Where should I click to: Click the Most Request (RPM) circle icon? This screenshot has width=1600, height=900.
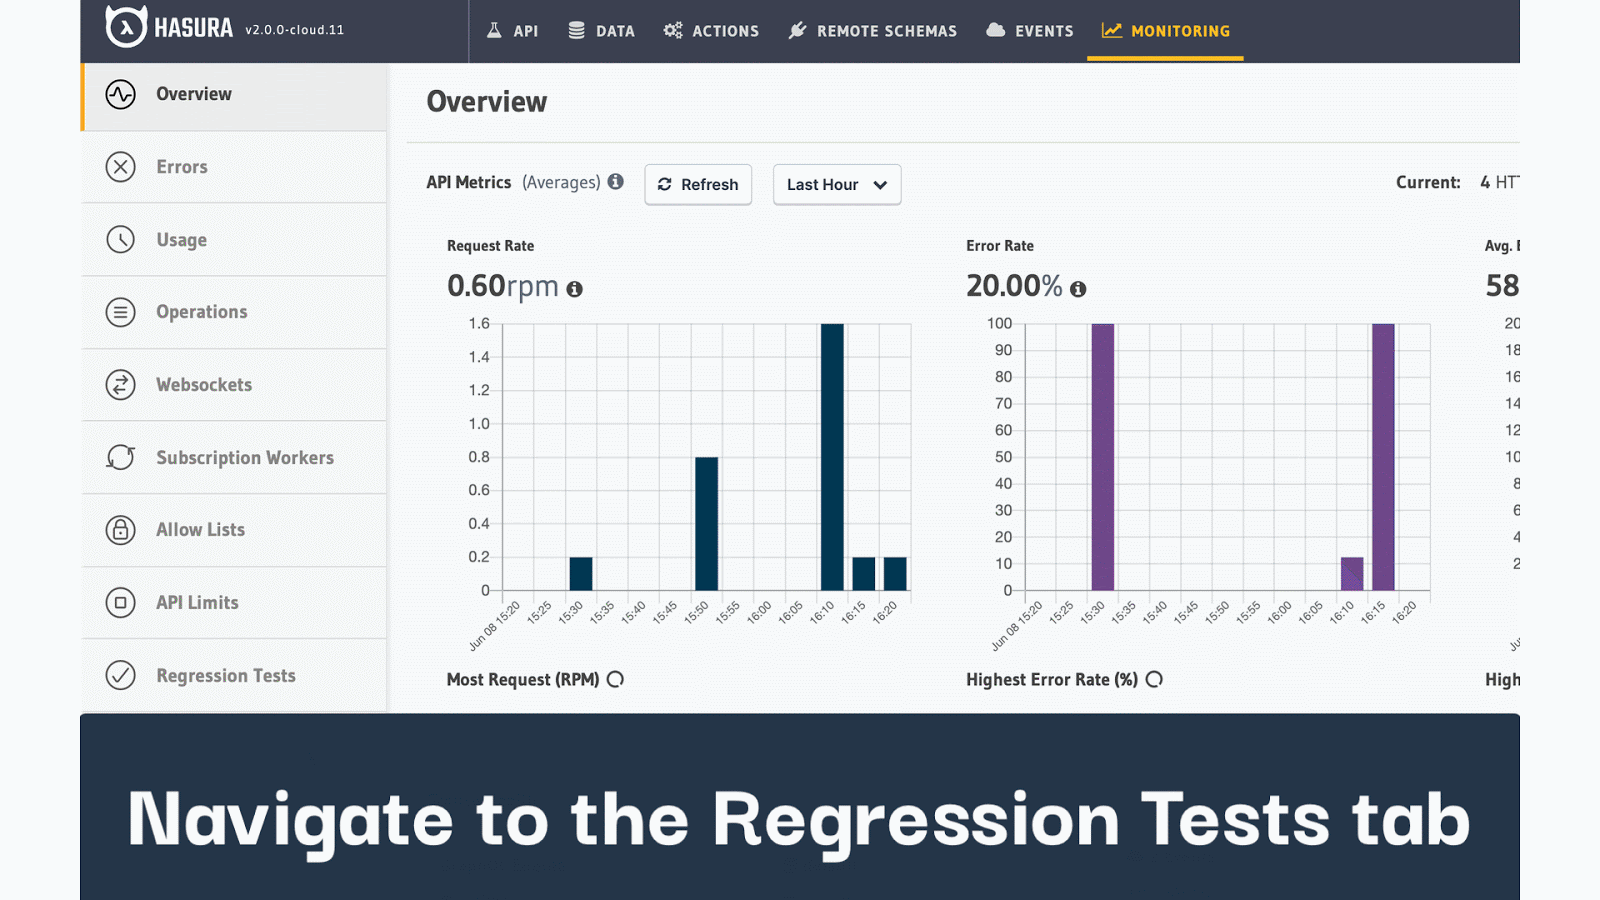(x=616, y=680)
